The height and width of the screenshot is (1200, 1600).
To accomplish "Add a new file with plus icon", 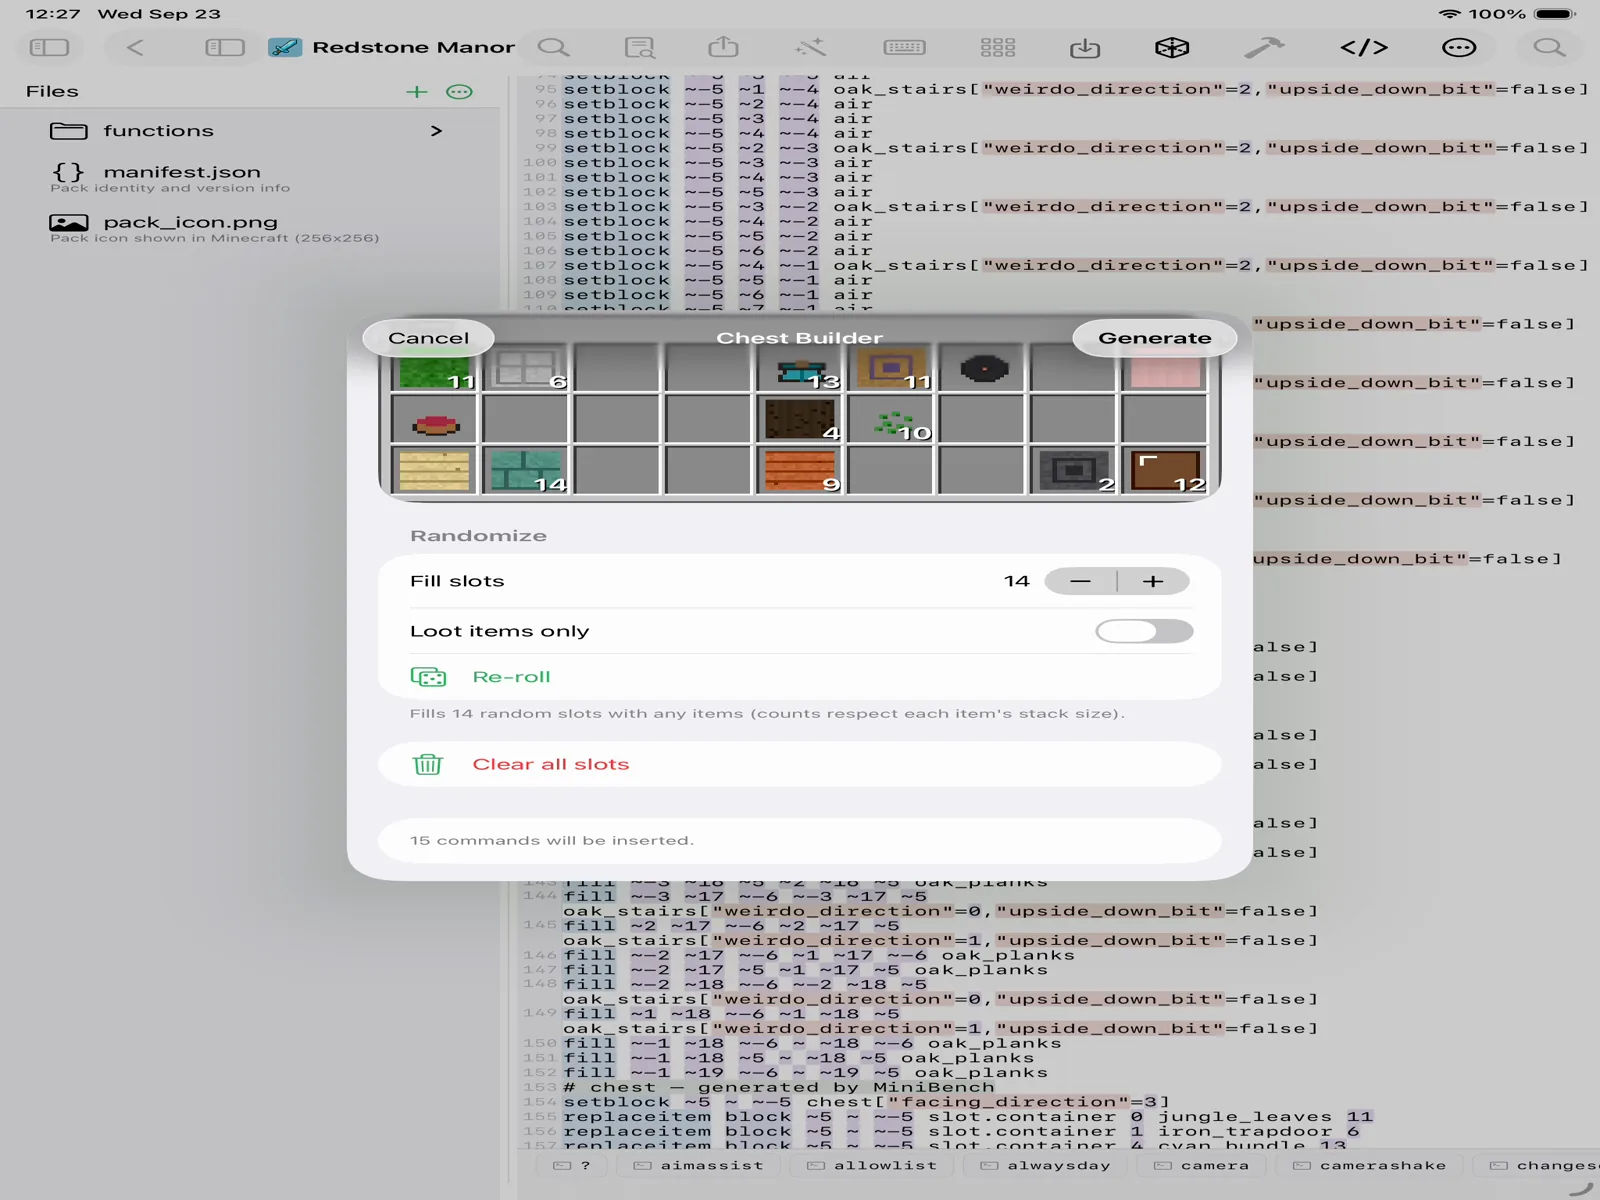I will pyautogui.click(x=417, y=92).
